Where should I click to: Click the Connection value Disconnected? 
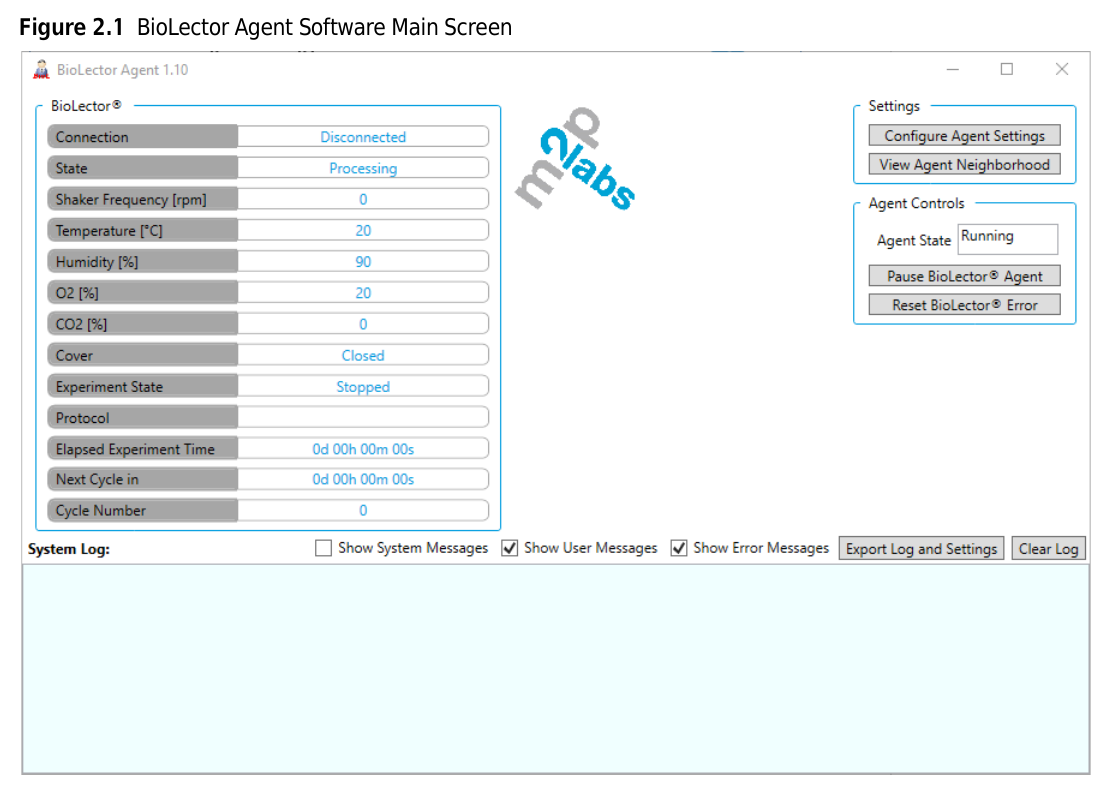(x=363, y=137)
